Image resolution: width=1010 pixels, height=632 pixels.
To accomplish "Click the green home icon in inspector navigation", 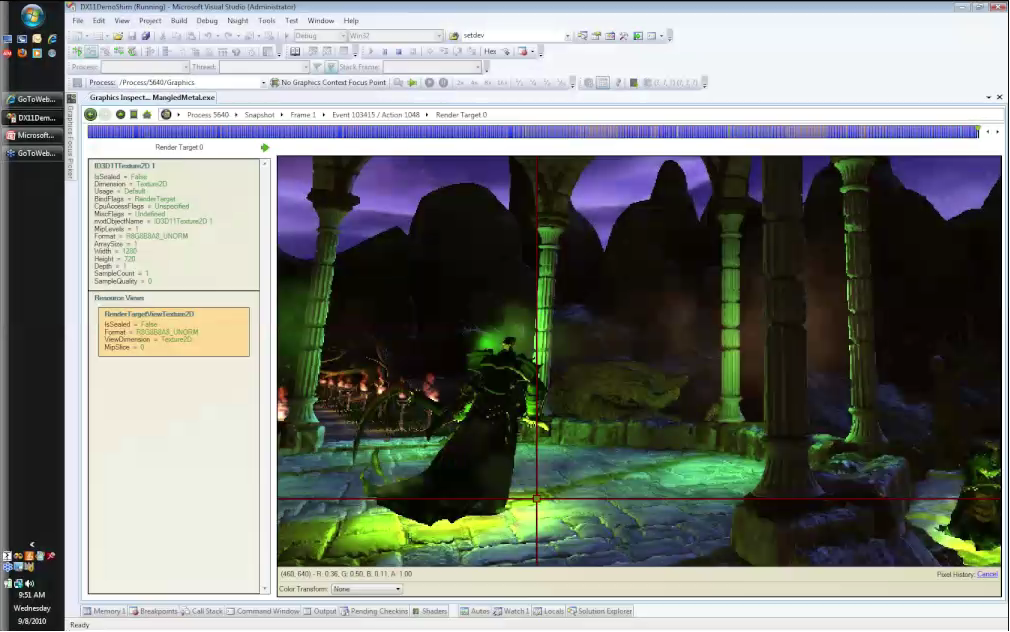I will [x=147, y=115].
